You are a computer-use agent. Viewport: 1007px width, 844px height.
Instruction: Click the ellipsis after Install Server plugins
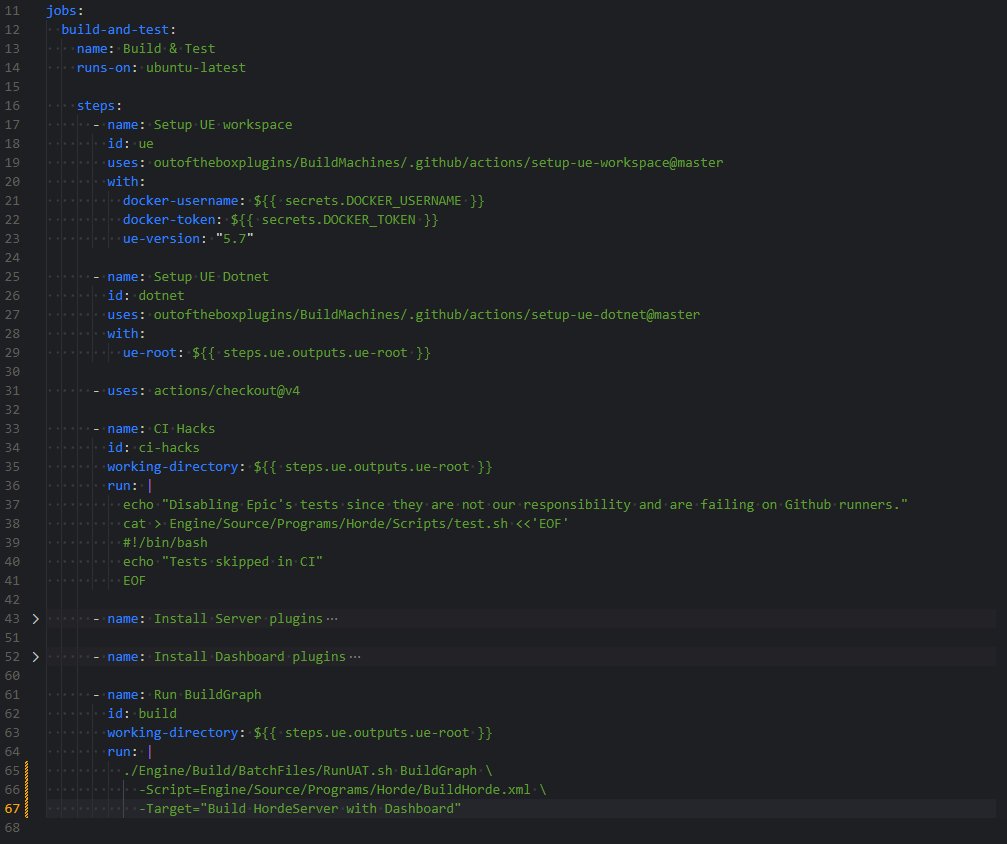point(332,619)
